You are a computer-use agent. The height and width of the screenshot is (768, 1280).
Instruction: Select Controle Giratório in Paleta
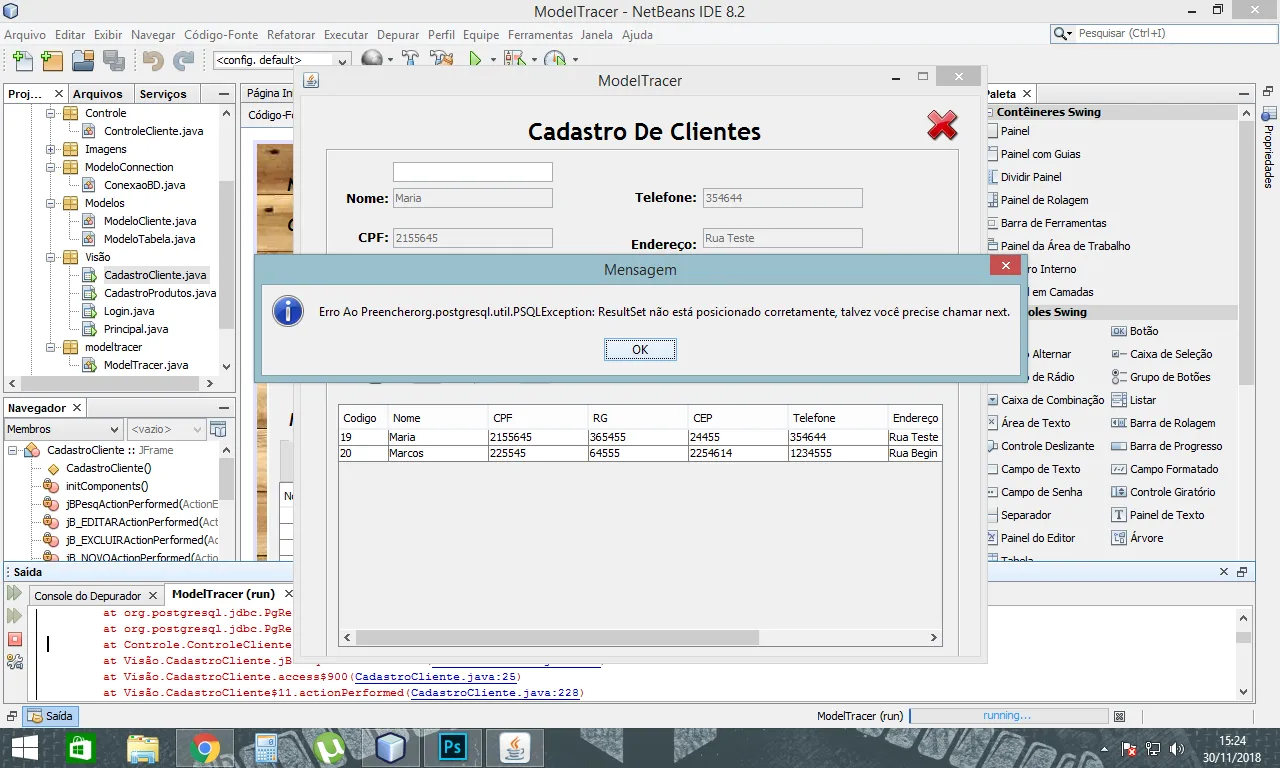point(1164,492)
